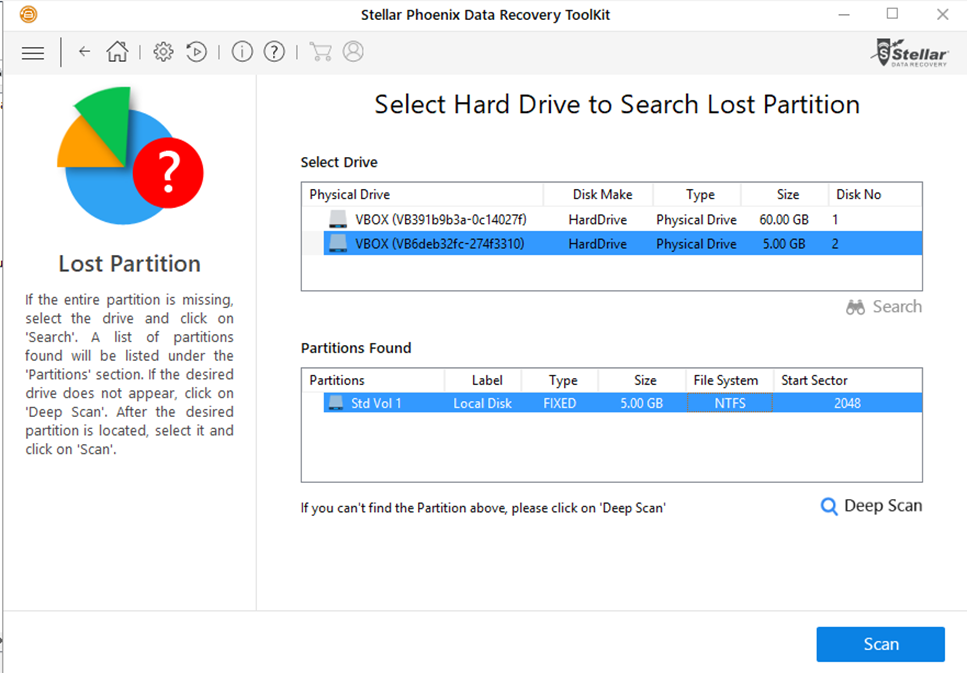
Task: Go back with the arrow icon
Action: click(x=84, y=52)
